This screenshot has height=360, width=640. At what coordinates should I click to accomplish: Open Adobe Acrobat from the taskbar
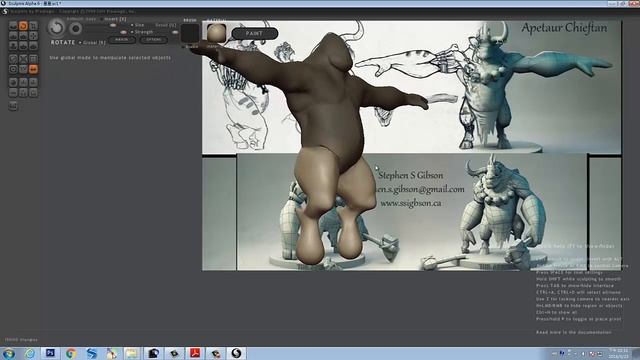click(195, 353)
